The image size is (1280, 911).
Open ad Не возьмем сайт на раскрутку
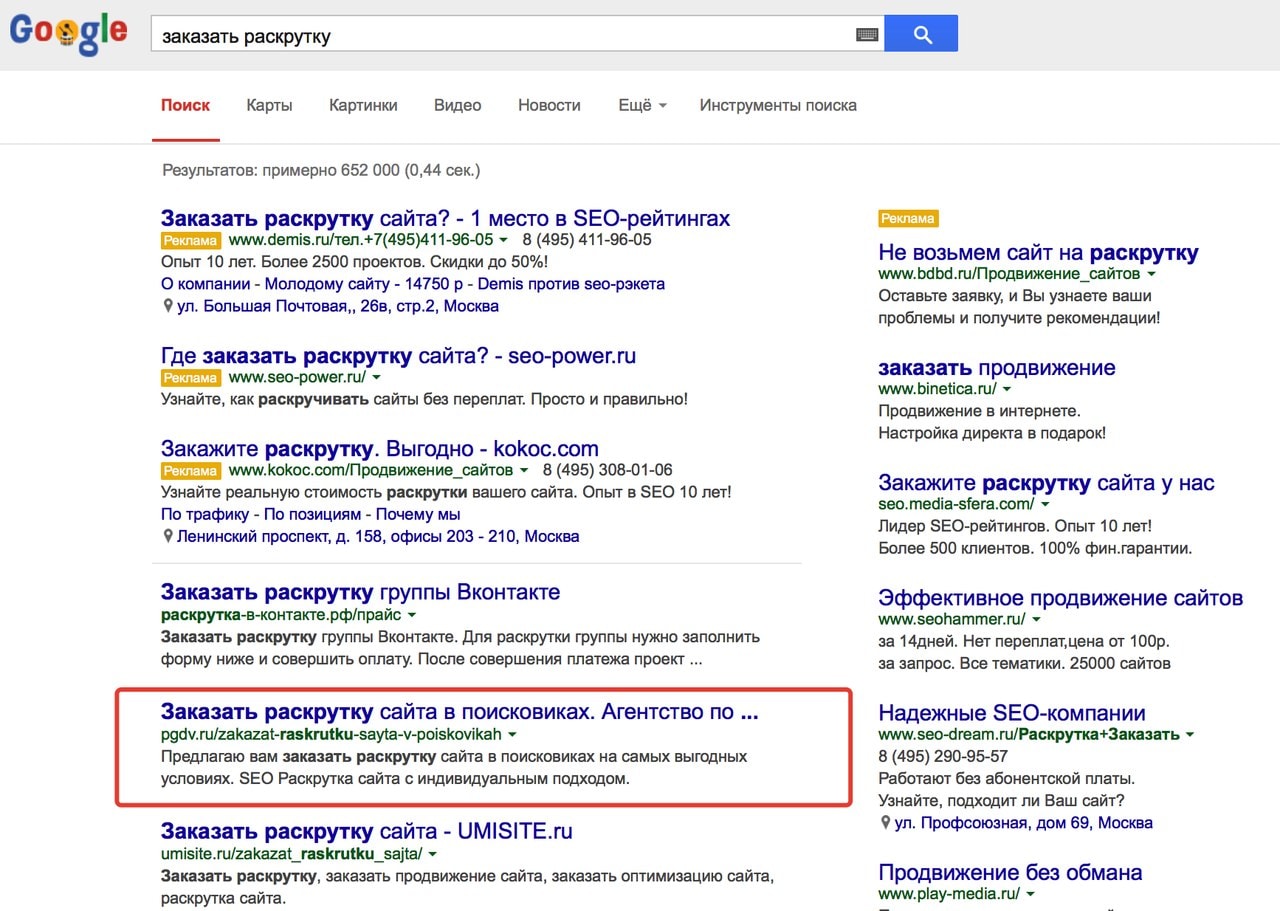(1038, 253)
